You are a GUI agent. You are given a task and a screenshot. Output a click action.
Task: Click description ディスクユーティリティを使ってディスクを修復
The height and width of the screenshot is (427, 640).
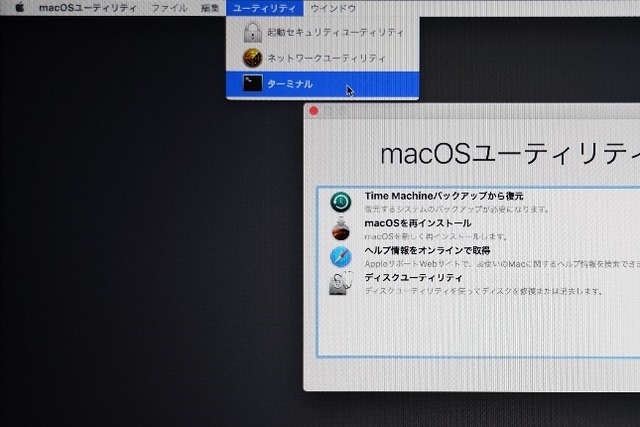pyautogui.click(x=483, y=291)
